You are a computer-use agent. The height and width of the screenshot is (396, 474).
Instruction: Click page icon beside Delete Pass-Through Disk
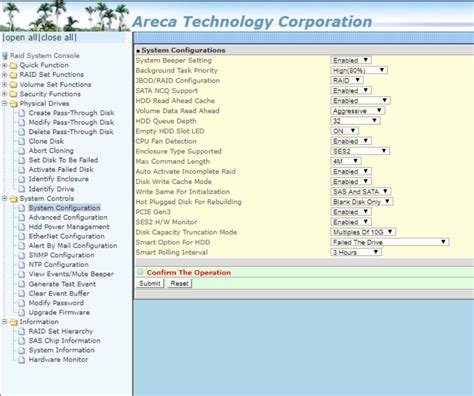(22, 132)
